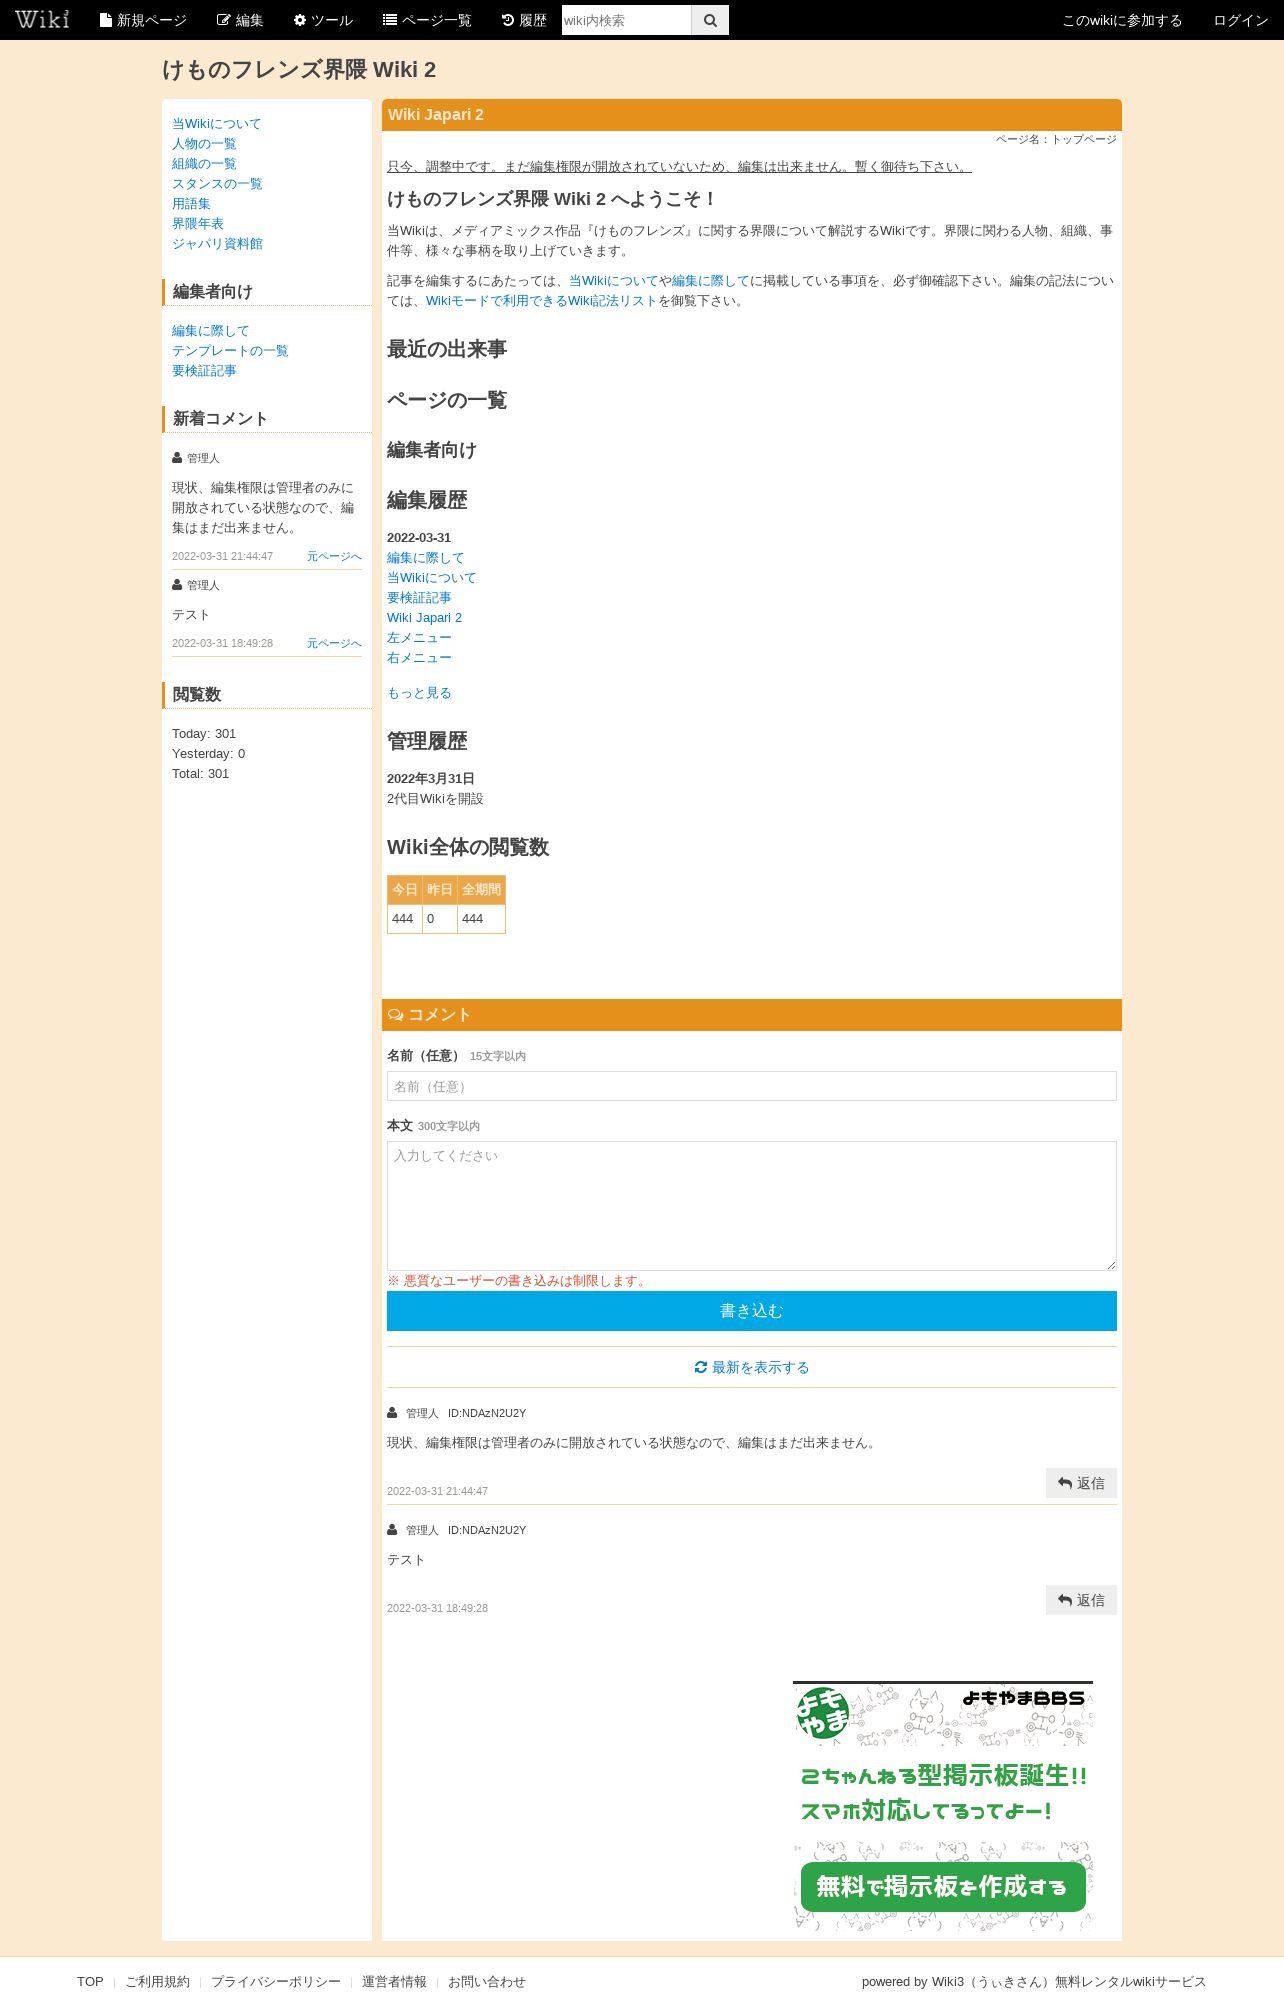
Task: Click 元ページへ for the 21:44:47 comment
Action: [x=334, y=556]
